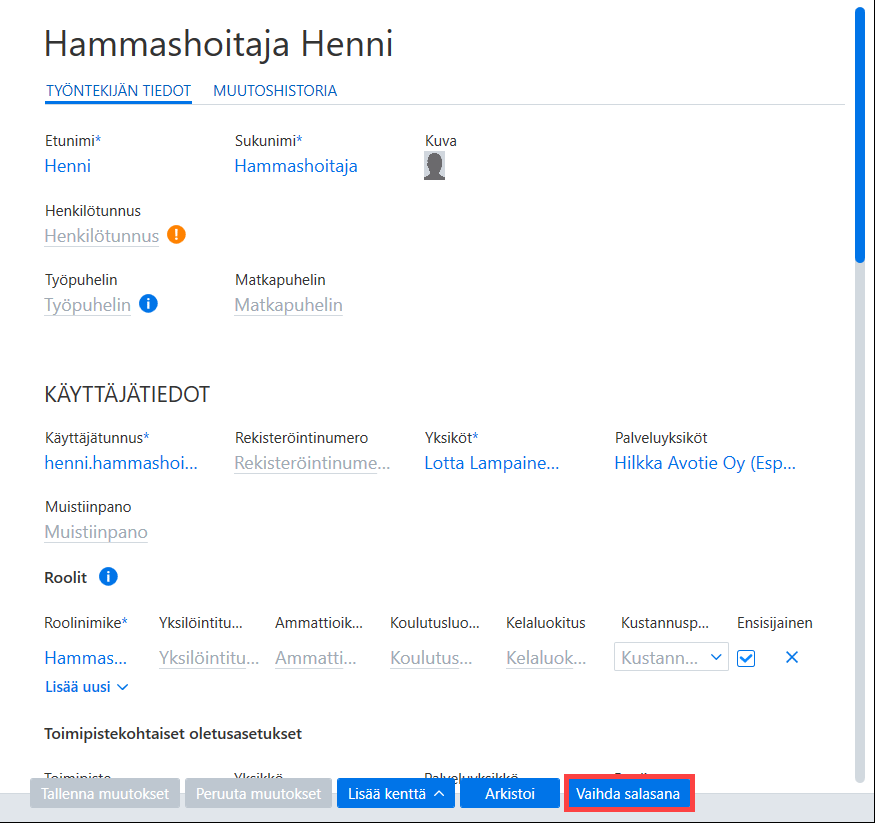Click the Vaihda salasana button
This screenshot has height=823, width=875.
[628, 793]
